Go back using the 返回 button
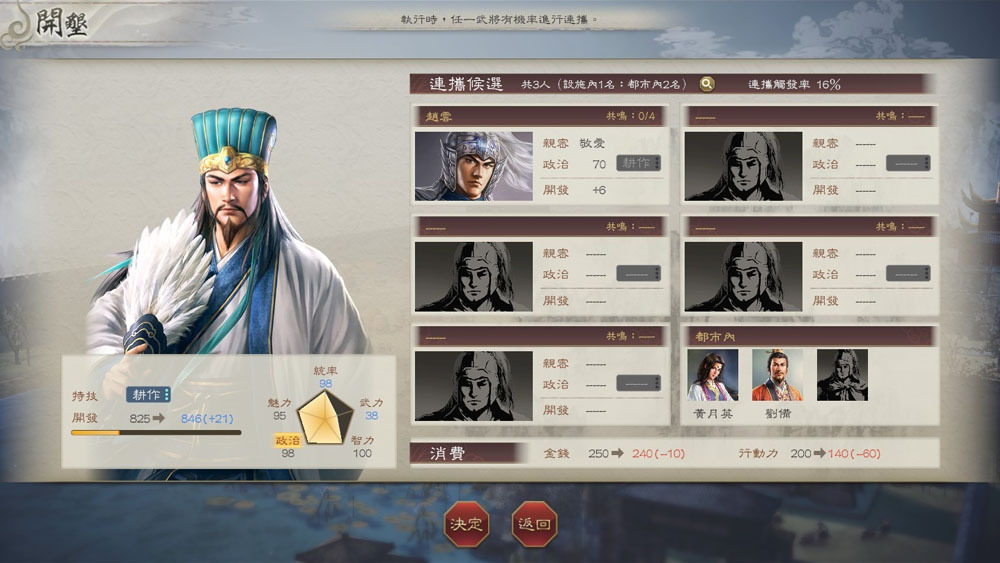 [534, 524]
